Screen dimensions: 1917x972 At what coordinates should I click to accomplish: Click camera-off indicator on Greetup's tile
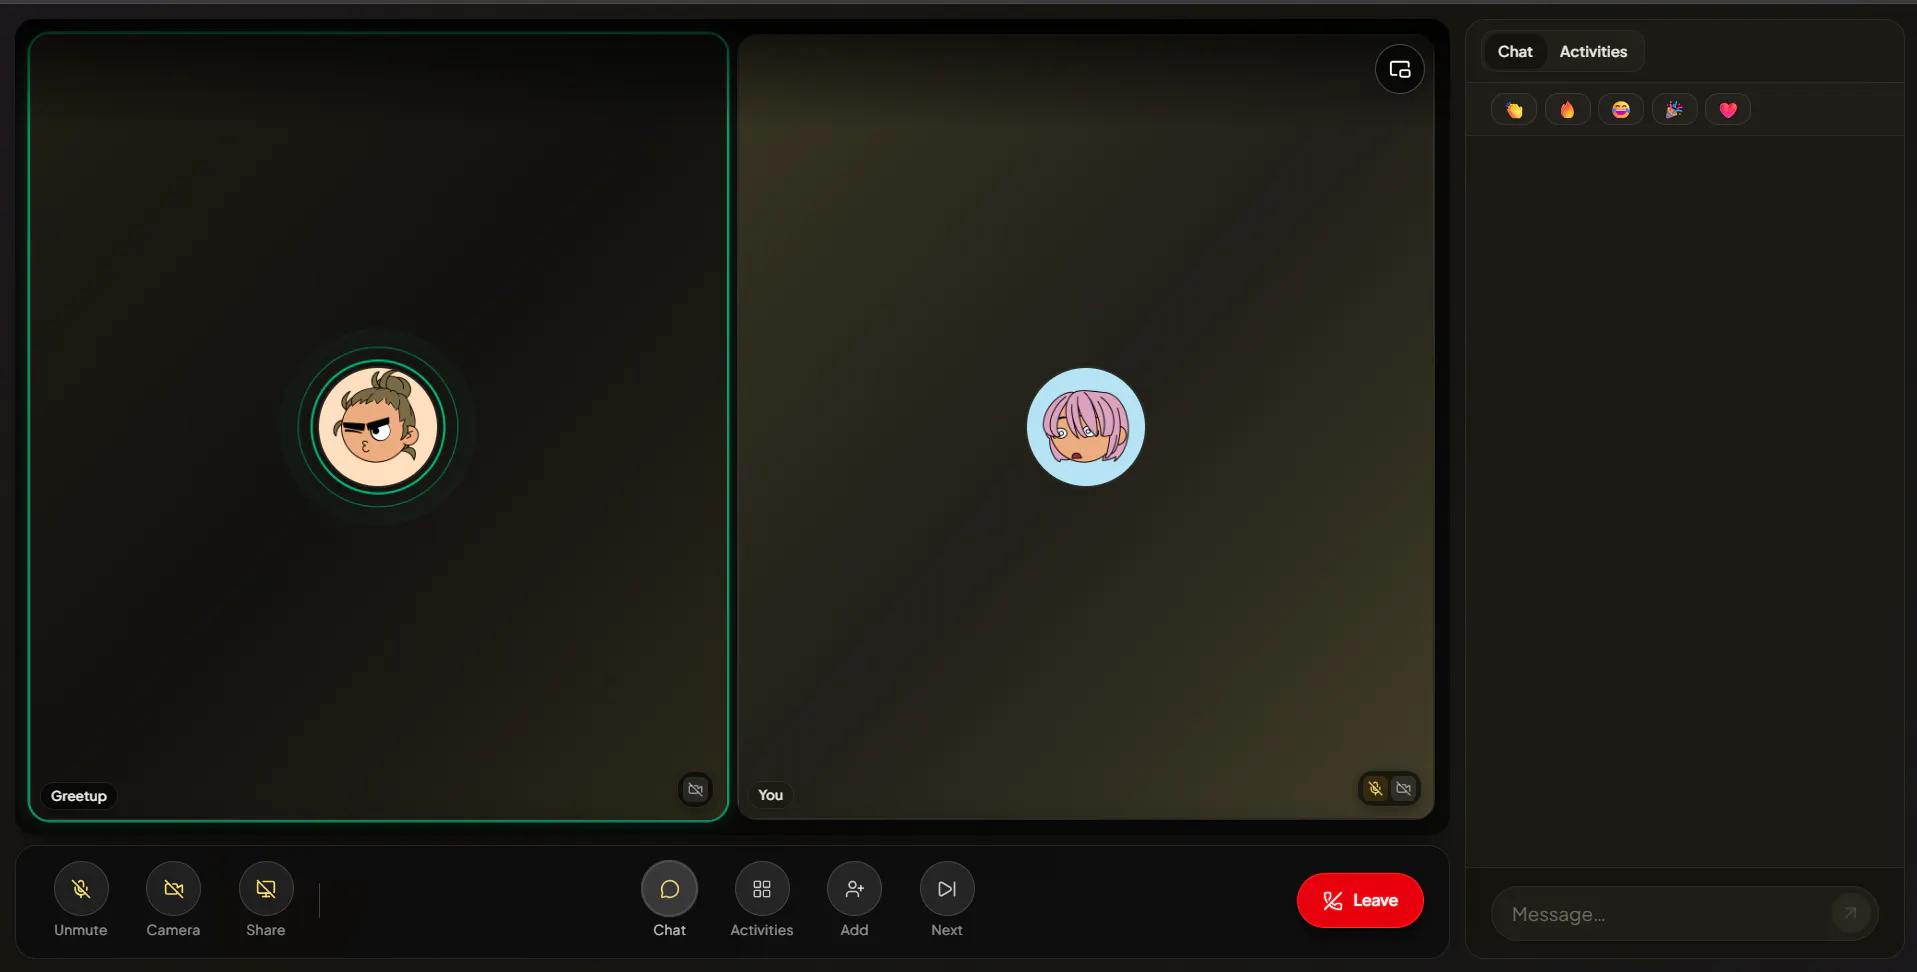click(x=695, y=789)
